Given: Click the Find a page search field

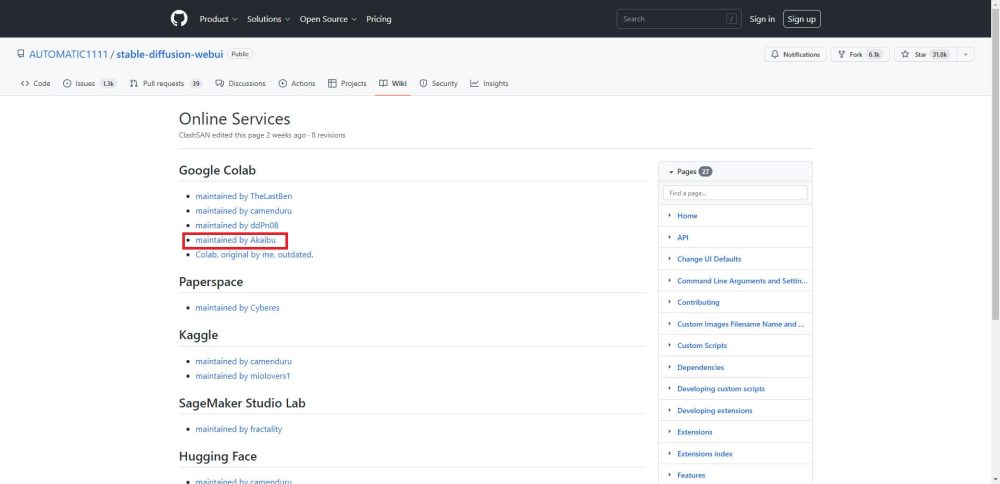Looking at the screenshot, I should pyautogui.click(x=735, y=193).
